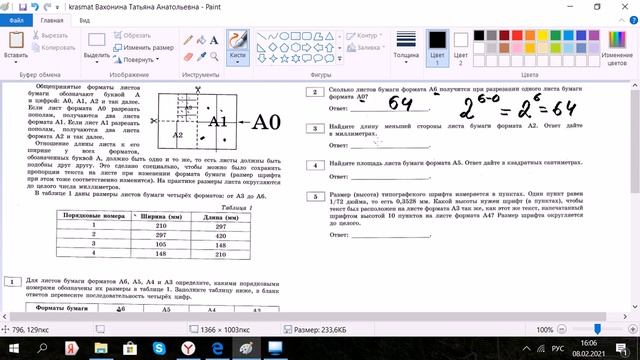Click the Cut command

pyautogui.click(x=50, y=36)
